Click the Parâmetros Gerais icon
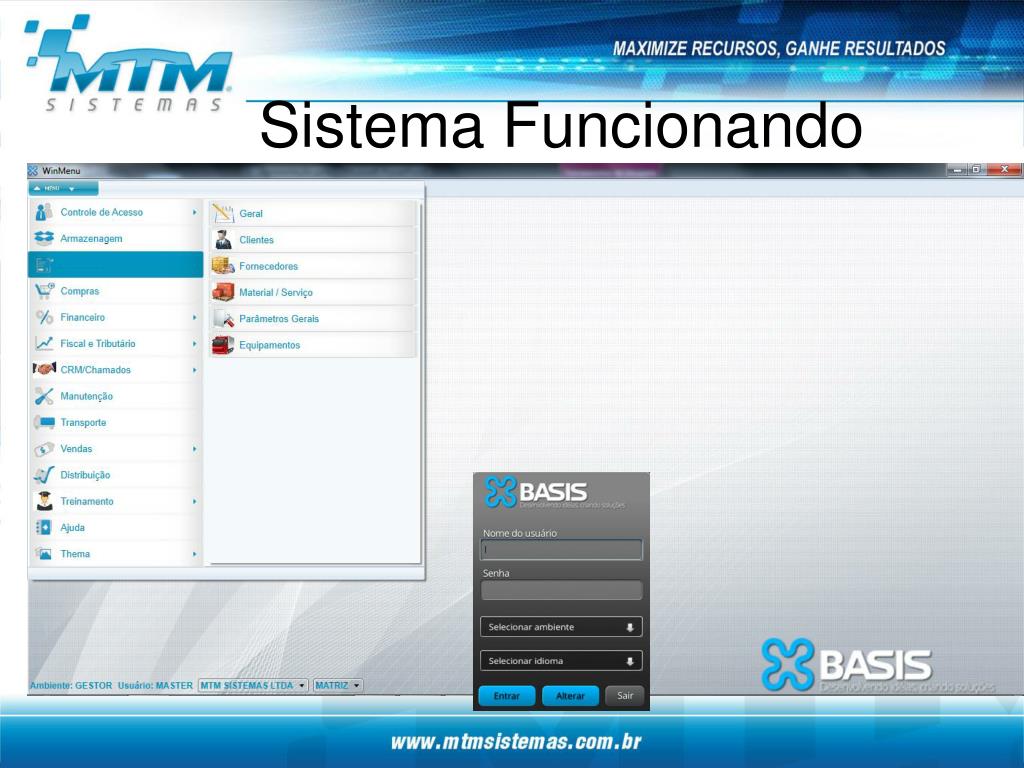The height and width of the screenshot is (768, 1024). coord(223,319)
